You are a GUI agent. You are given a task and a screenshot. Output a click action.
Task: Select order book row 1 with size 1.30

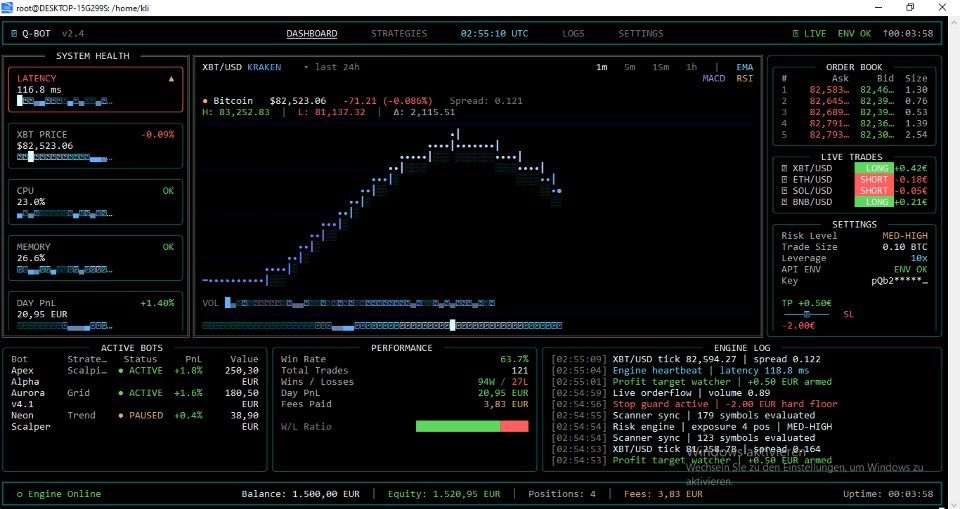point(854,90)
